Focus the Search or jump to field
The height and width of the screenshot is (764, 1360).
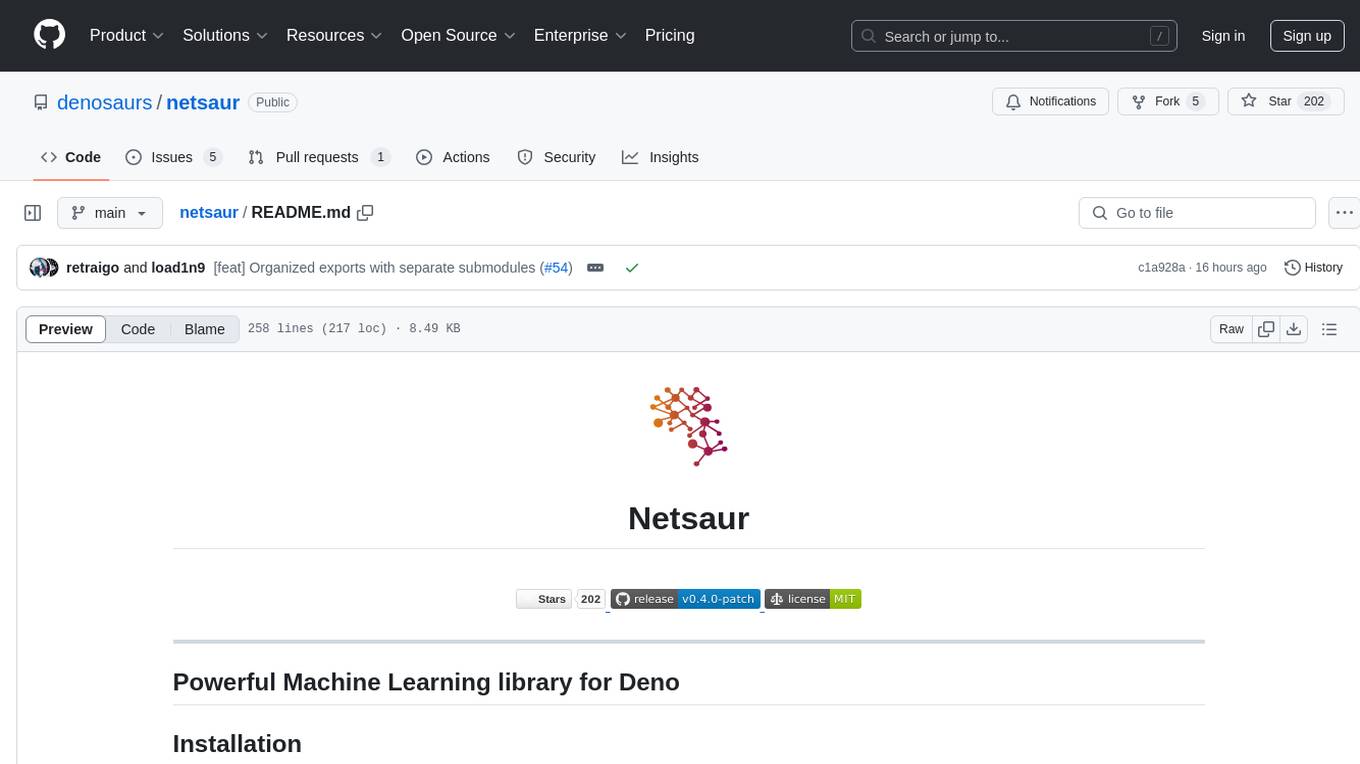(1014, 36)
